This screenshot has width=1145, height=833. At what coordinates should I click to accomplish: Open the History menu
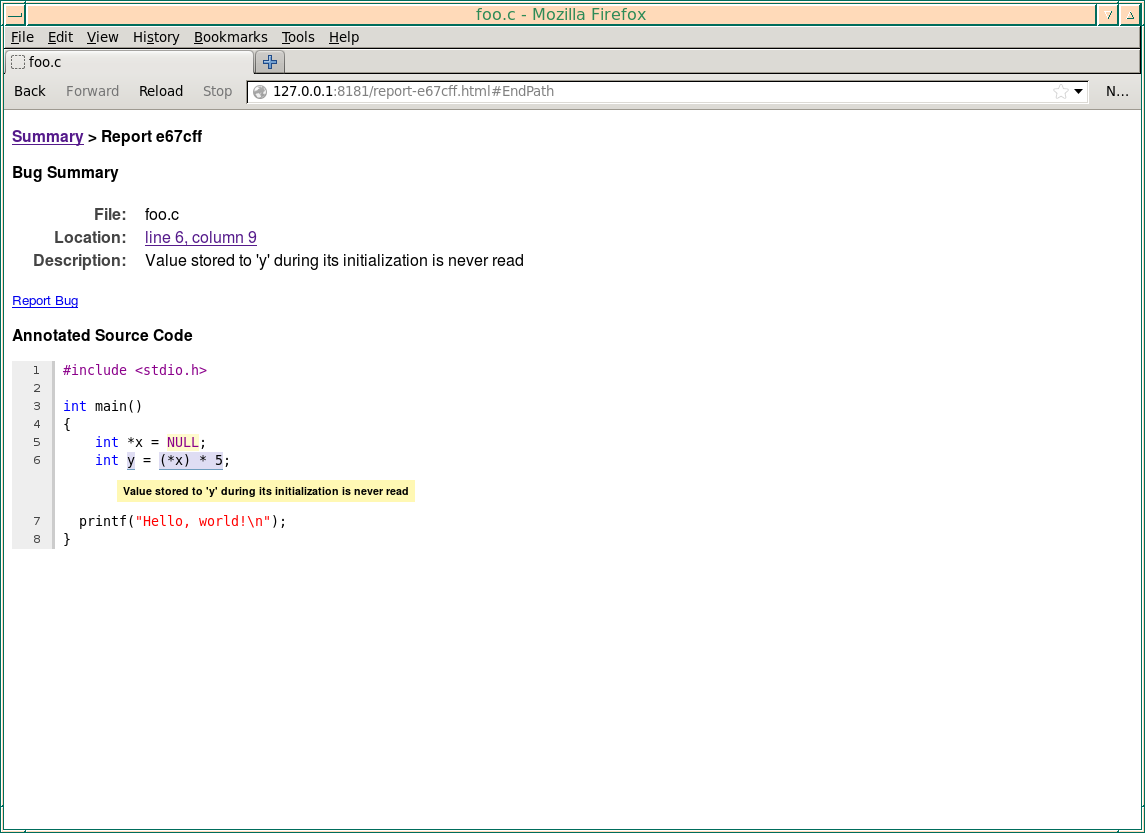pos(156,37)
